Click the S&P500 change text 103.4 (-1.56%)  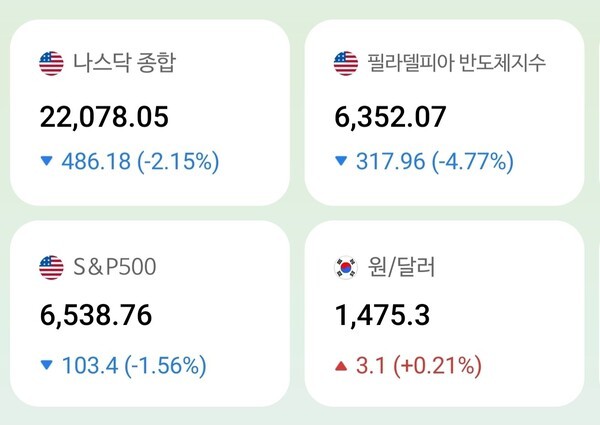(x=134, y=366)
